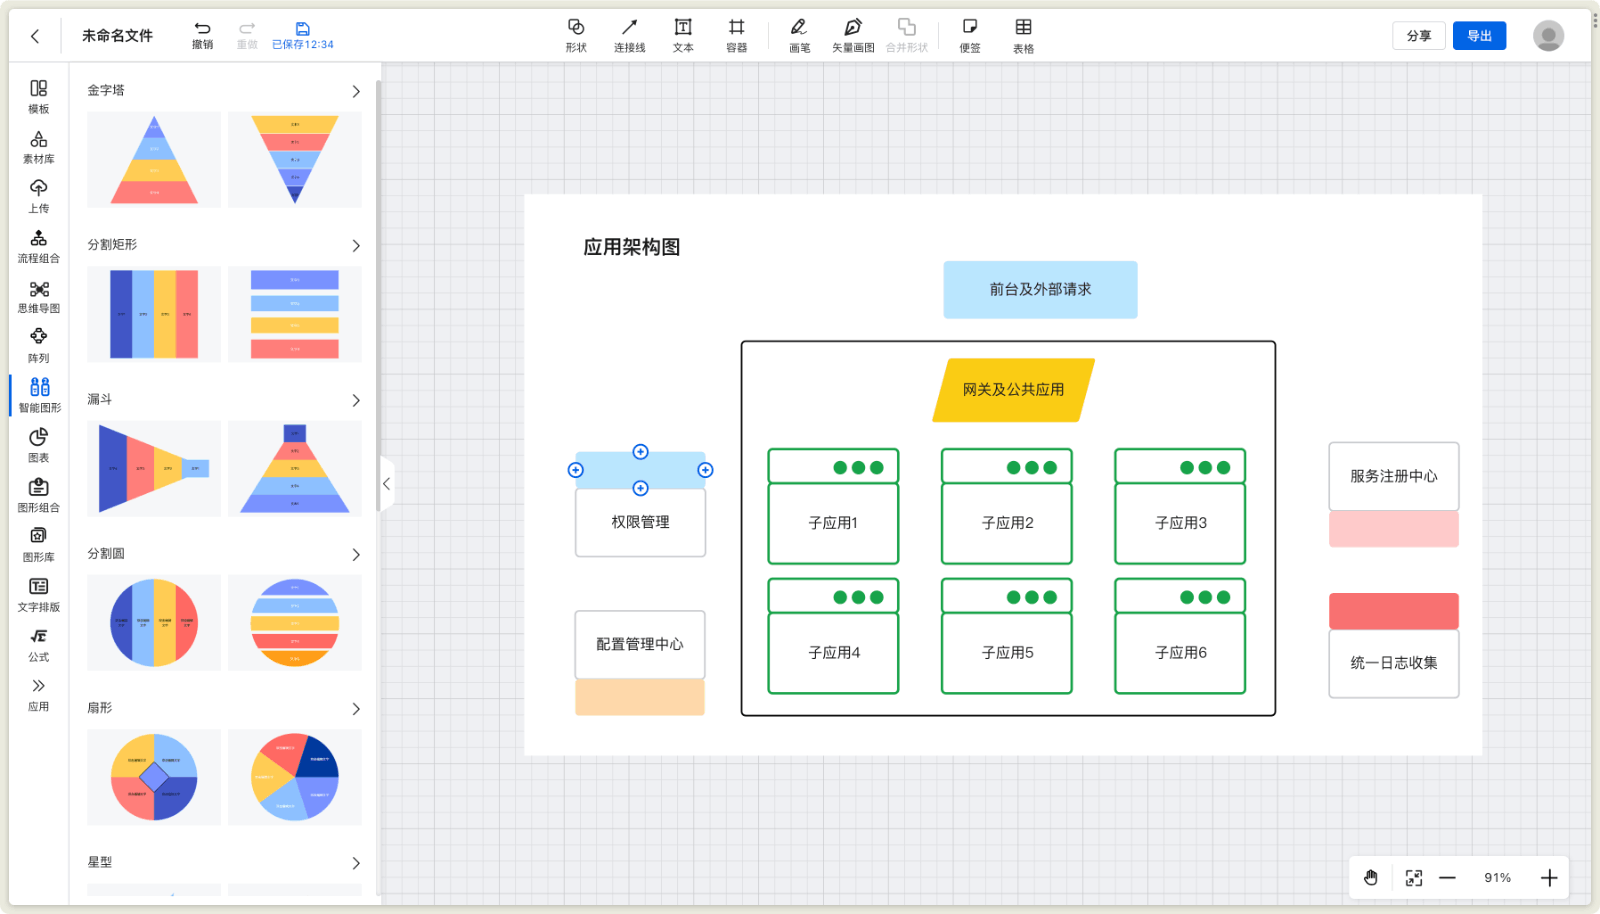Collapse the left shapes panel

coord(386,484)
